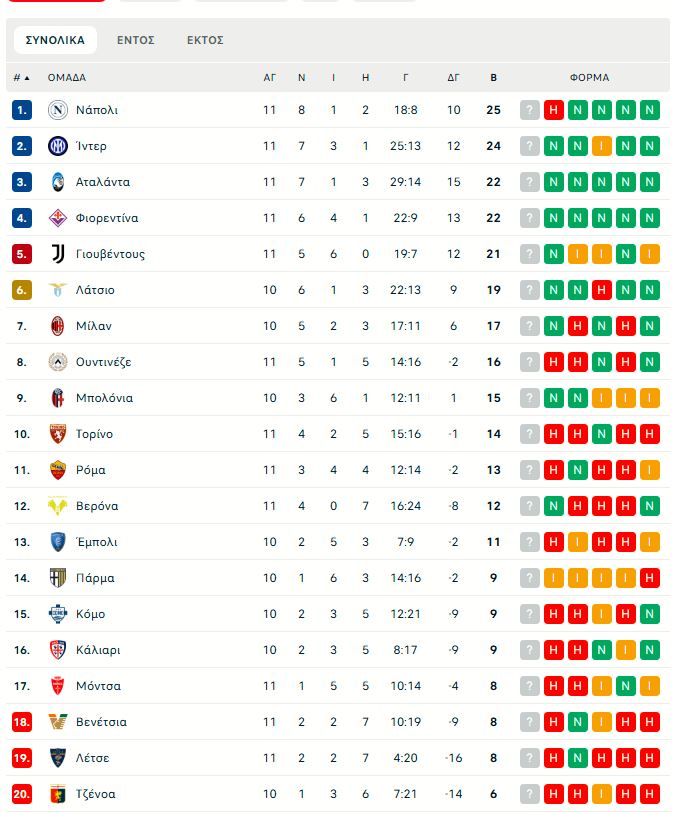
Task: Open the Μπολόνια team link
Action: 104,398
